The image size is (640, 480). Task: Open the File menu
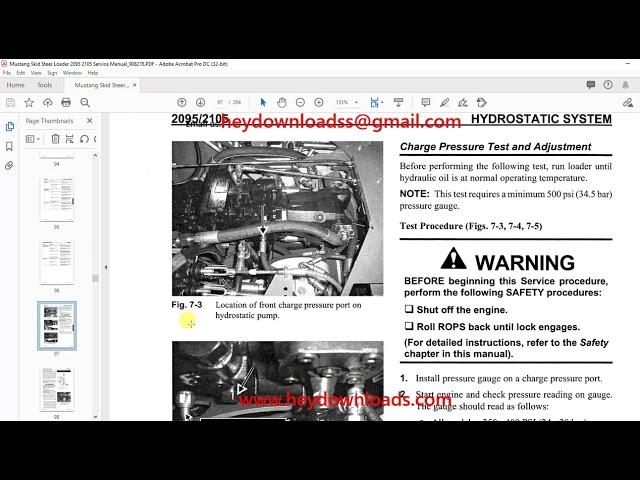7,73
